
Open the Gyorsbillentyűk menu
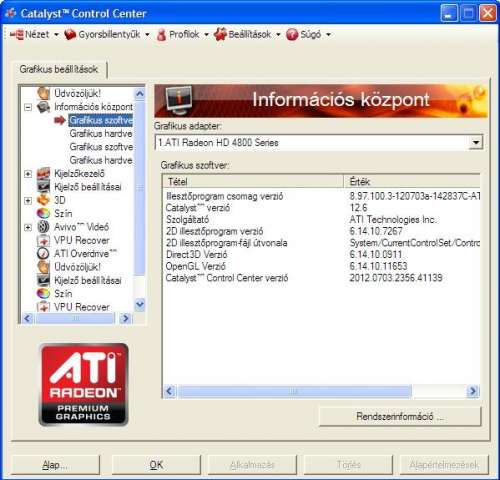click(107, 34)
